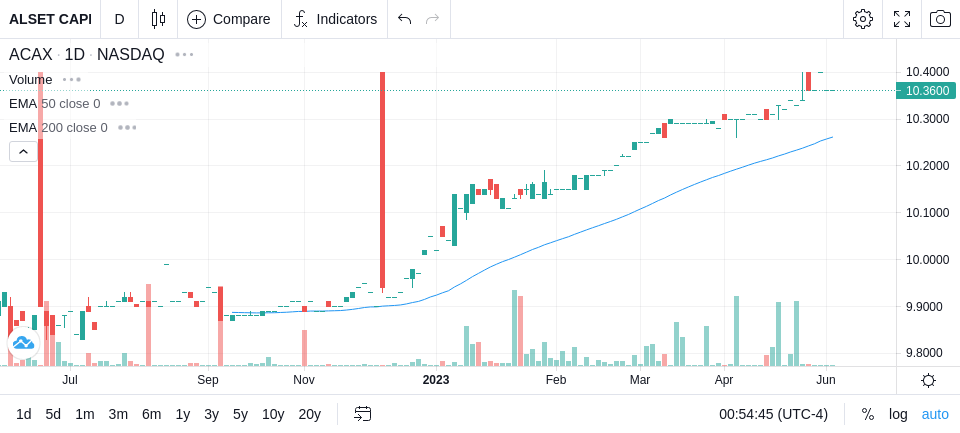The image size is (960, 433).
Task: Undo the last chart action
Action: coord(404,19)
